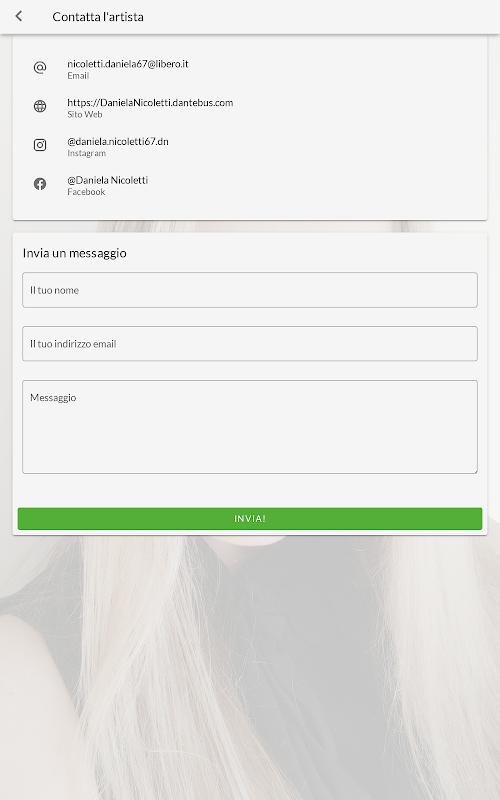500x800 pixels.
Task: Click the Facebook logo icon
Action: pyautogui.click(x=40, y=184)
